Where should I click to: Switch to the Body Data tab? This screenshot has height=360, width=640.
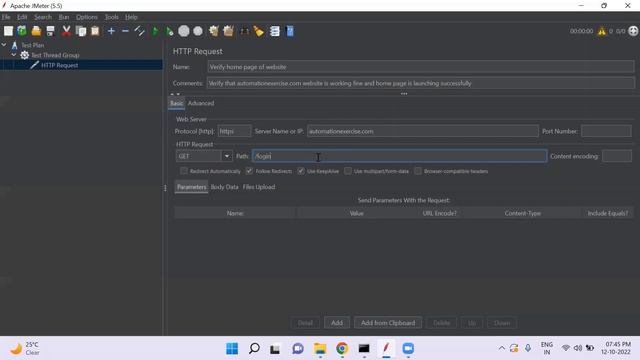224,187
